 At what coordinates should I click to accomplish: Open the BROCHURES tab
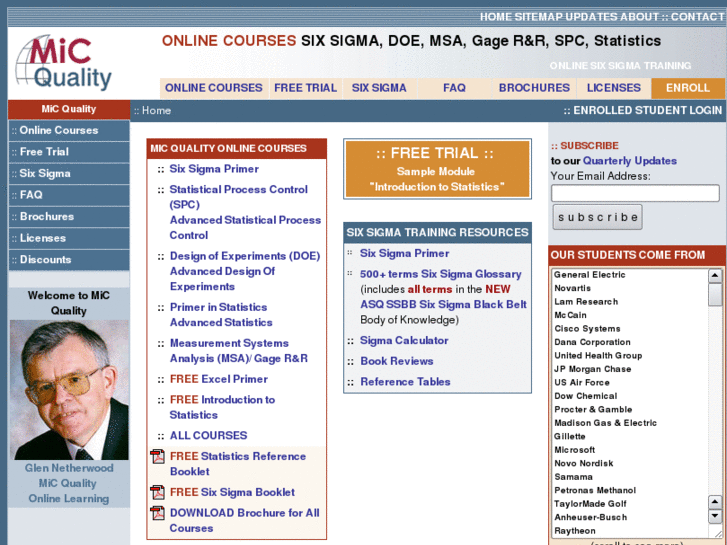pyautogui.click(x=534, y=88)
